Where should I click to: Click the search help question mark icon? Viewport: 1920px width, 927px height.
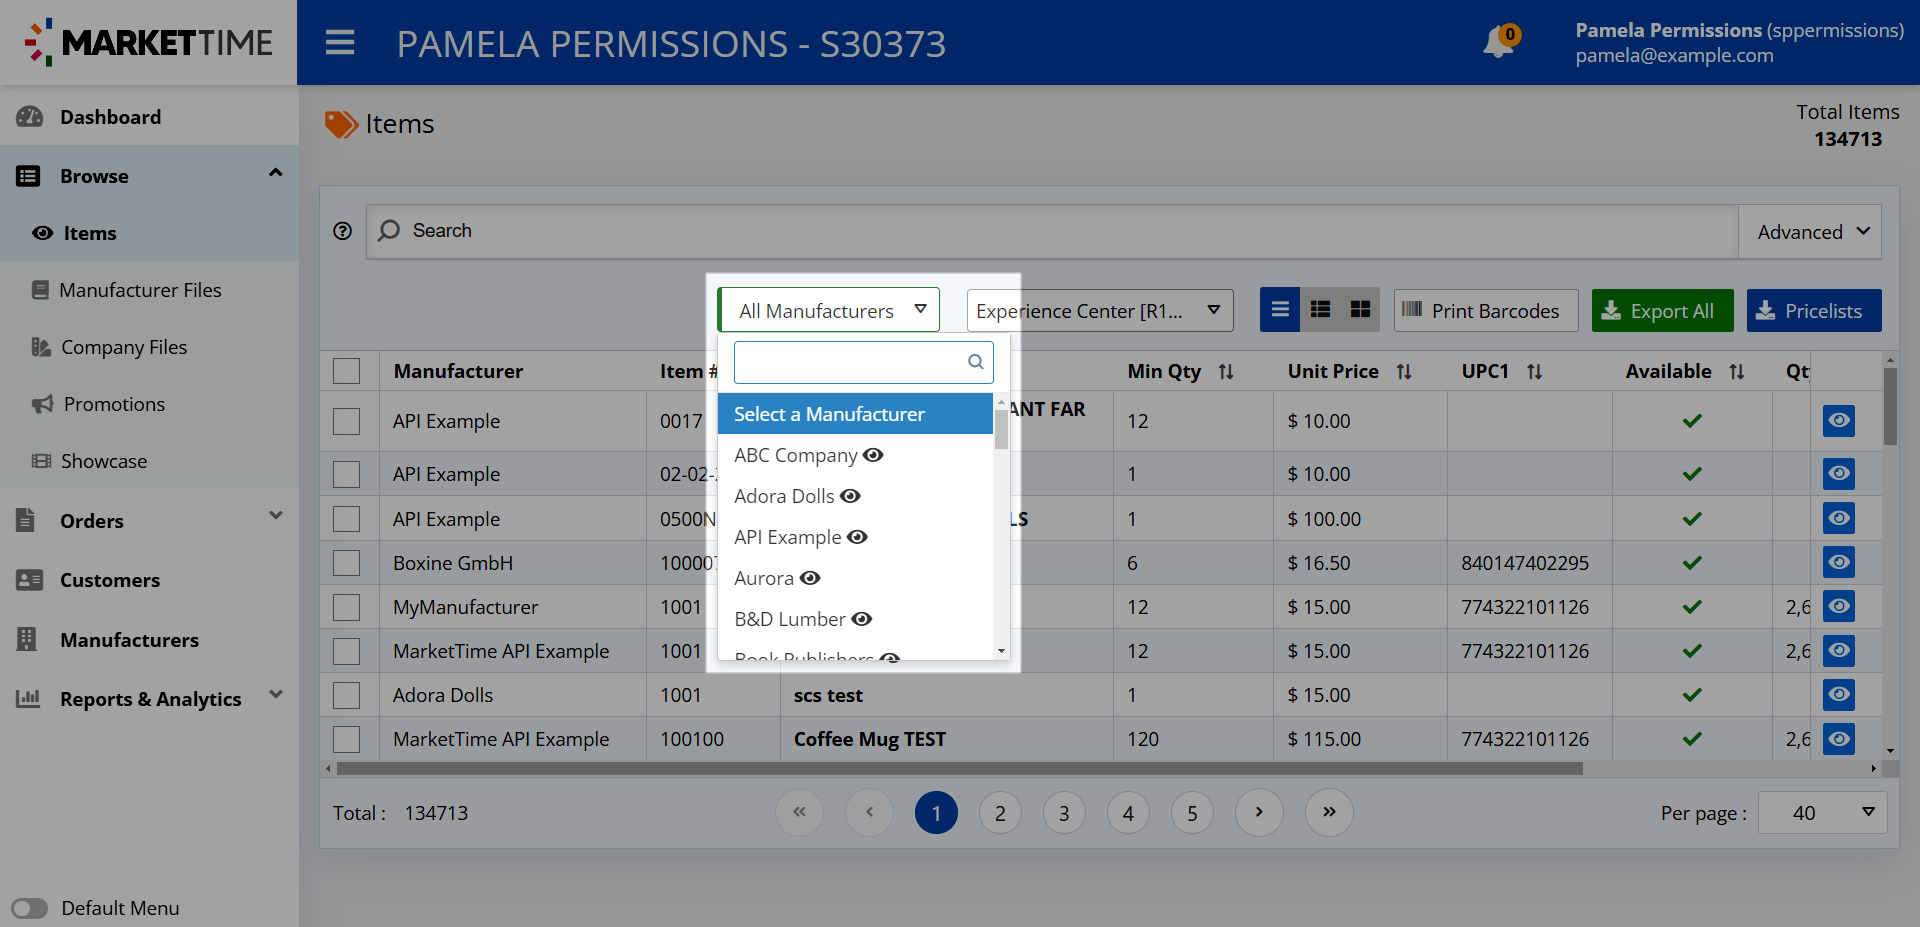coord(343,231)
